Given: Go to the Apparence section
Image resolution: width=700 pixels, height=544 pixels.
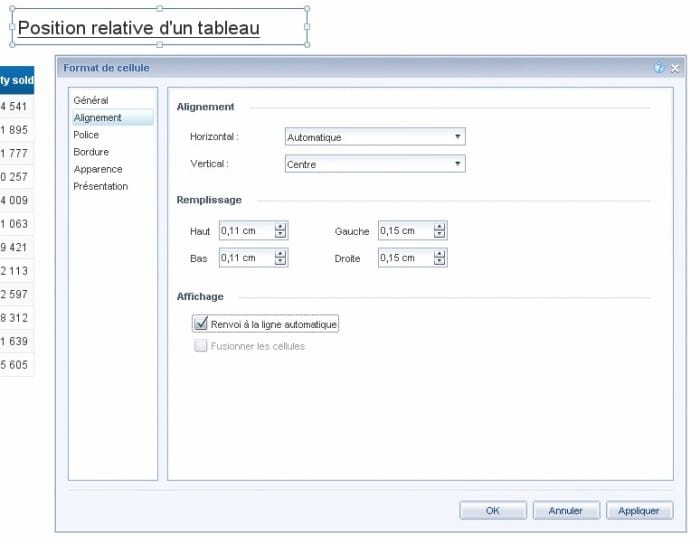Looking at the screenshot, I should click(98, 169).
